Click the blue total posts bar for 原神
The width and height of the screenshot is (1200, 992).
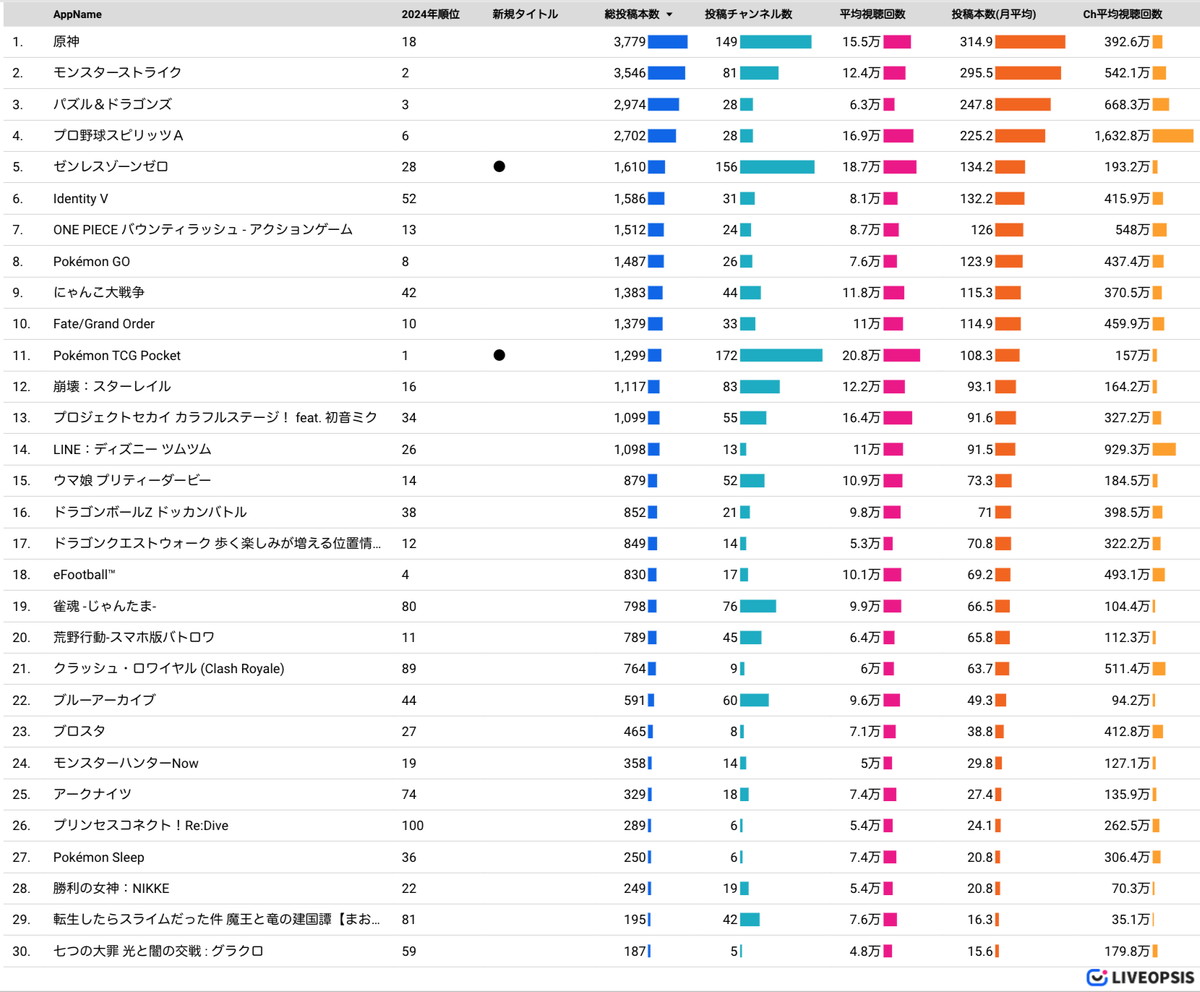[x=667, y=42]
